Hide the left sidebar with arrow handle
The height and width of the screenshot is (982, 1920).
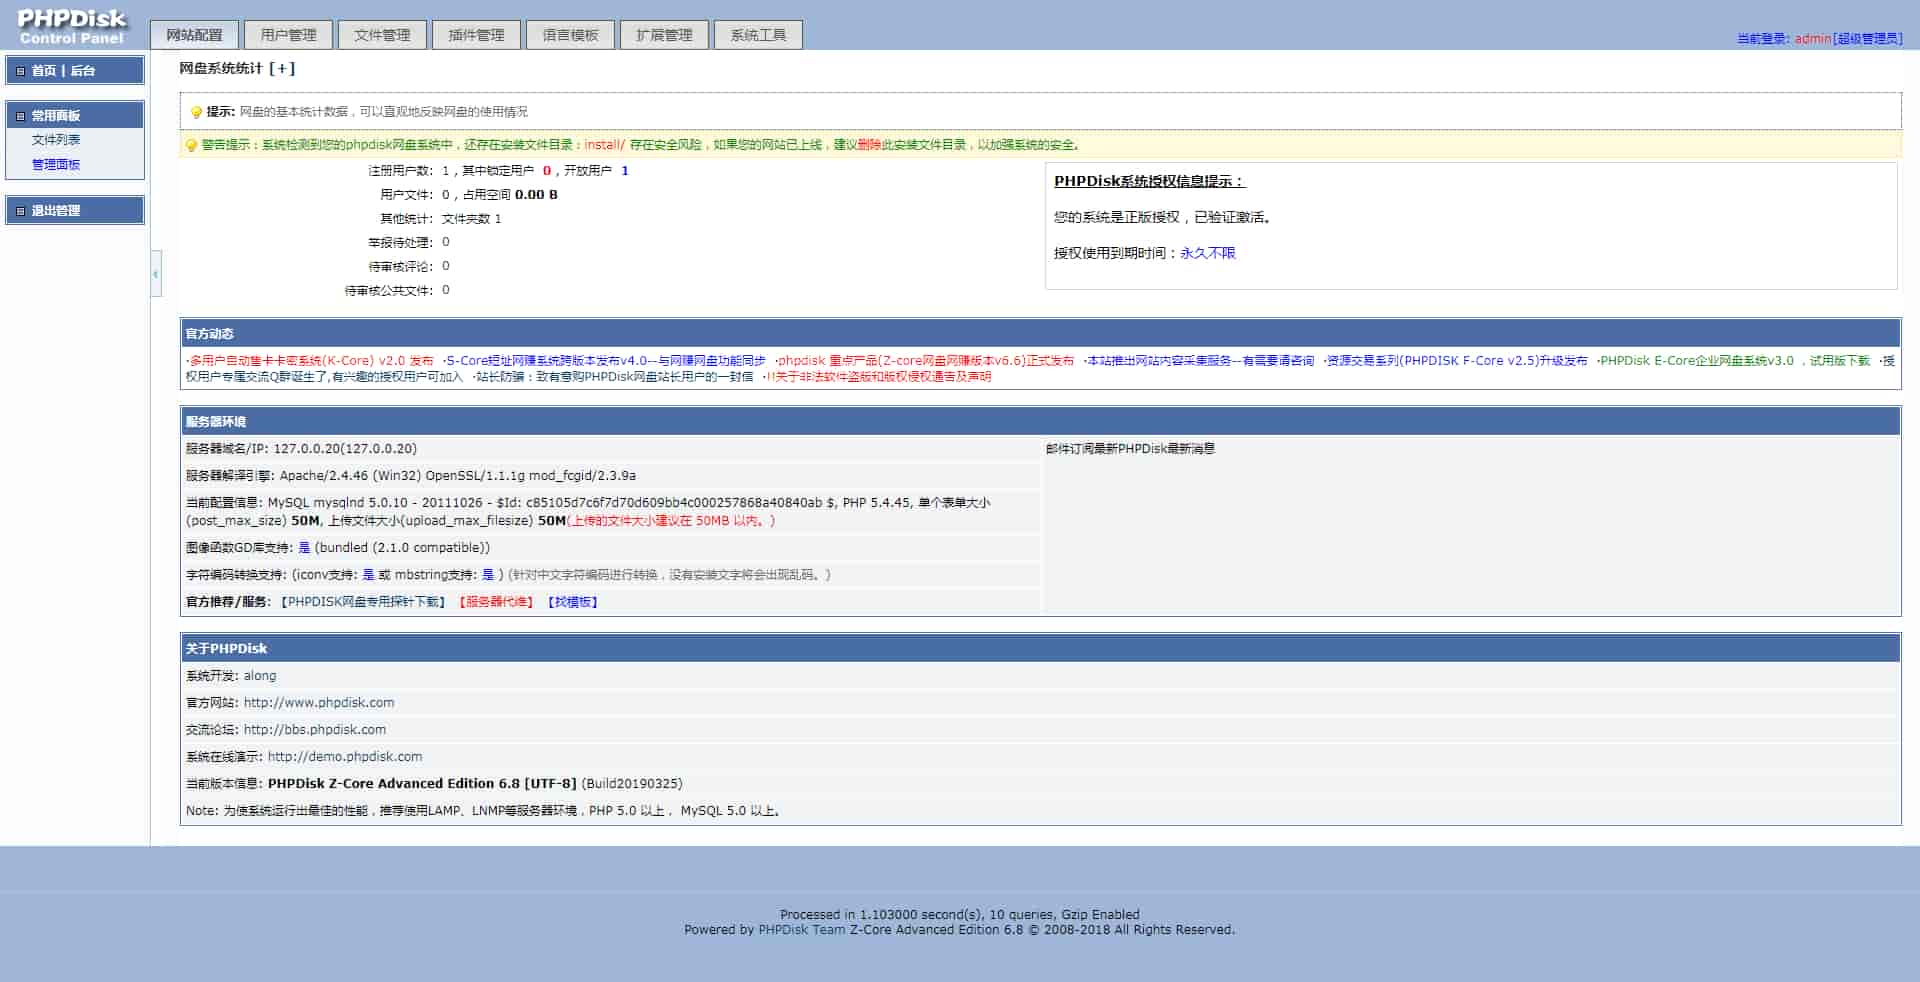156,274
